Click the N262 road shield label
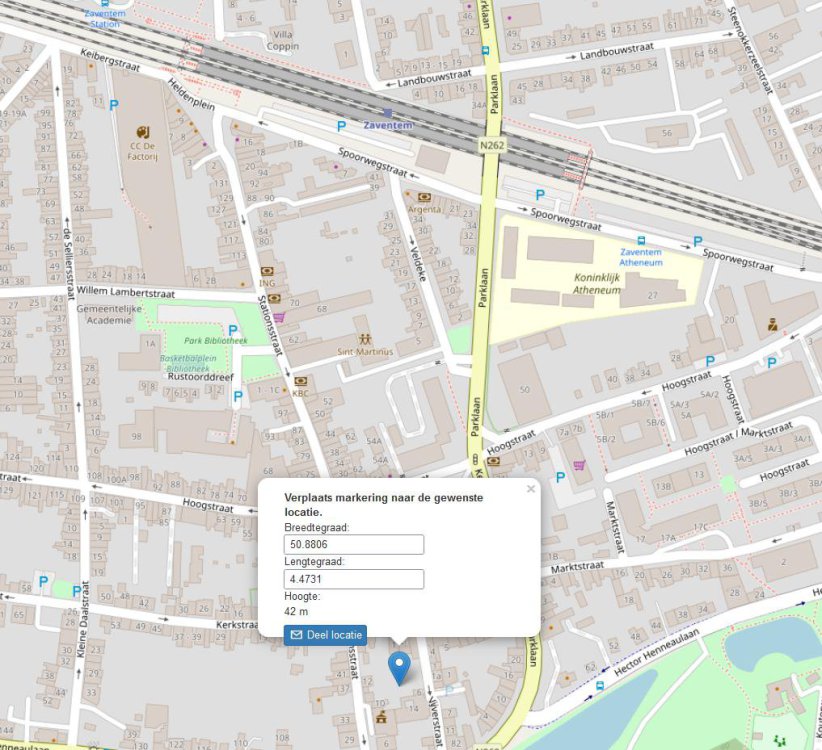This screenshot has height=750, width=822. (x=491, y=145)
